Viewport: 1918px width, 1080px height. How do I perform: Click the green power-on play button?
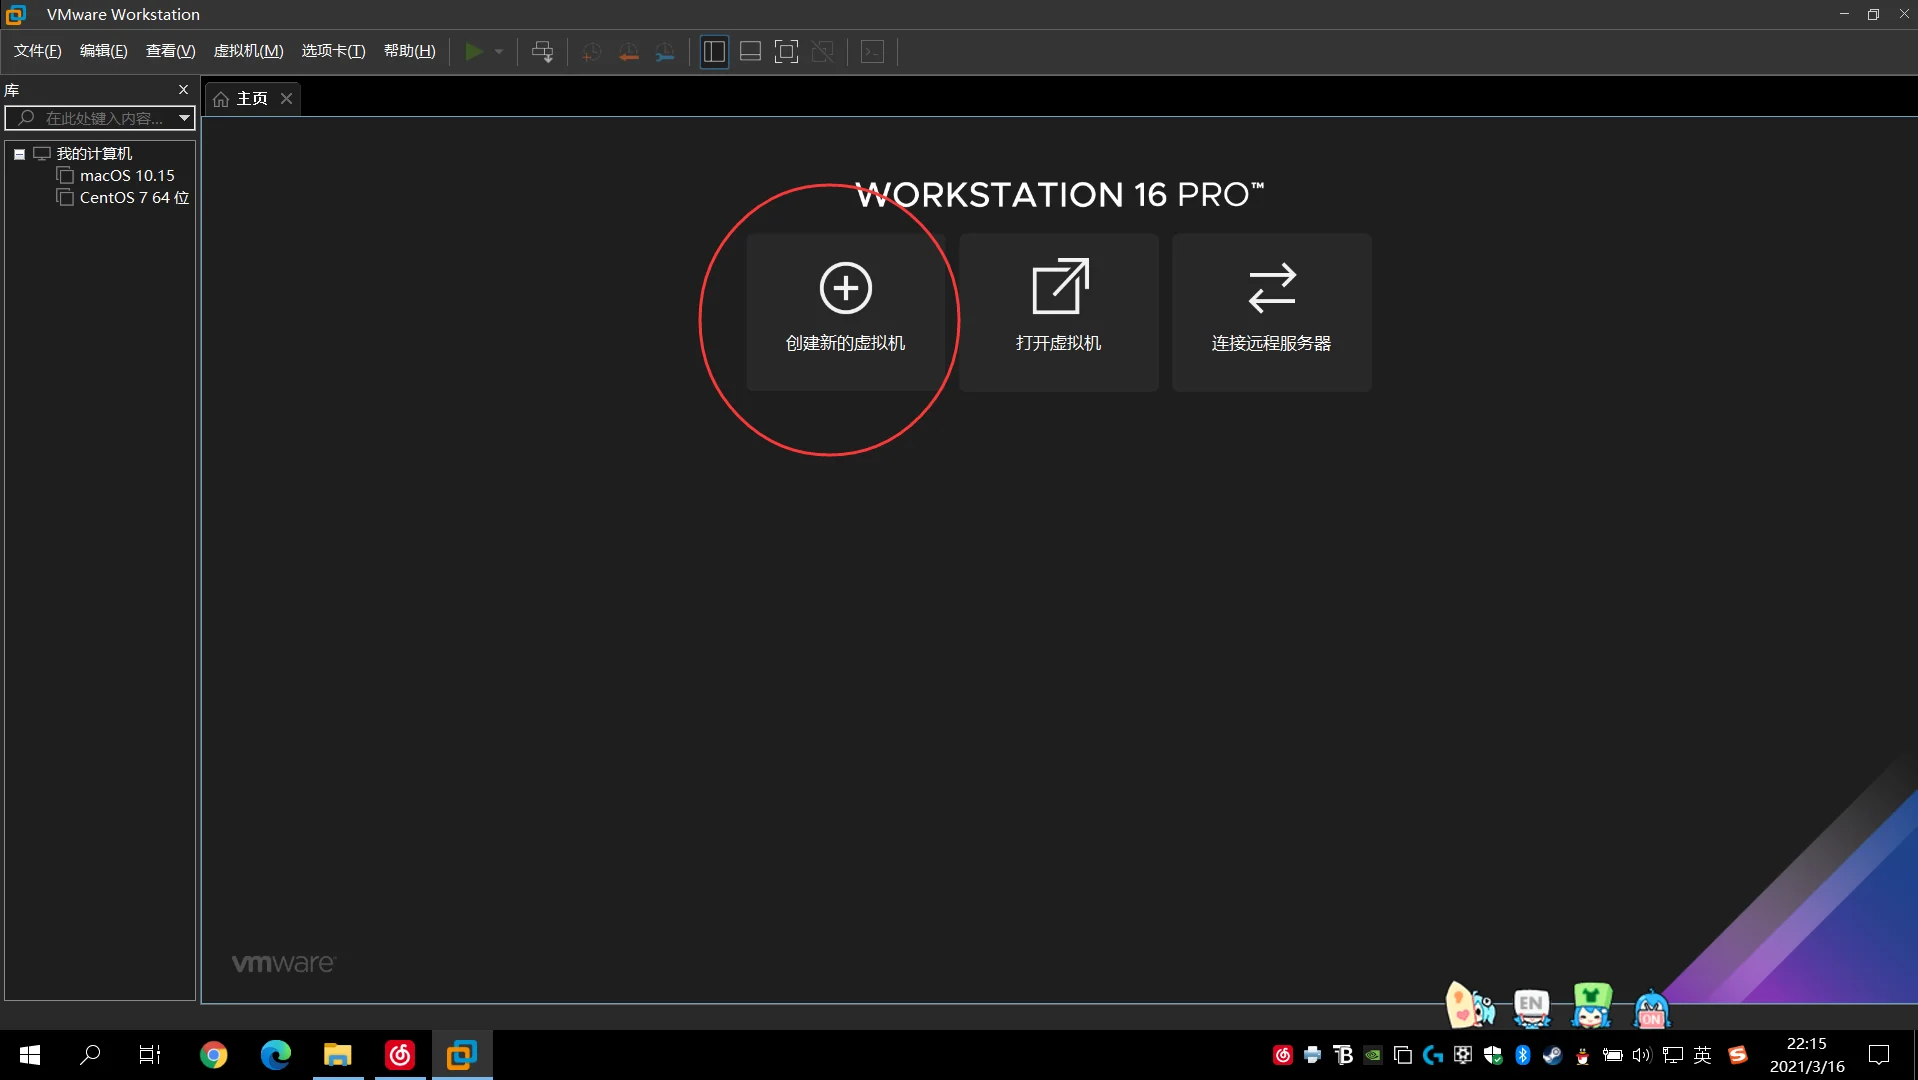[474, 51]
